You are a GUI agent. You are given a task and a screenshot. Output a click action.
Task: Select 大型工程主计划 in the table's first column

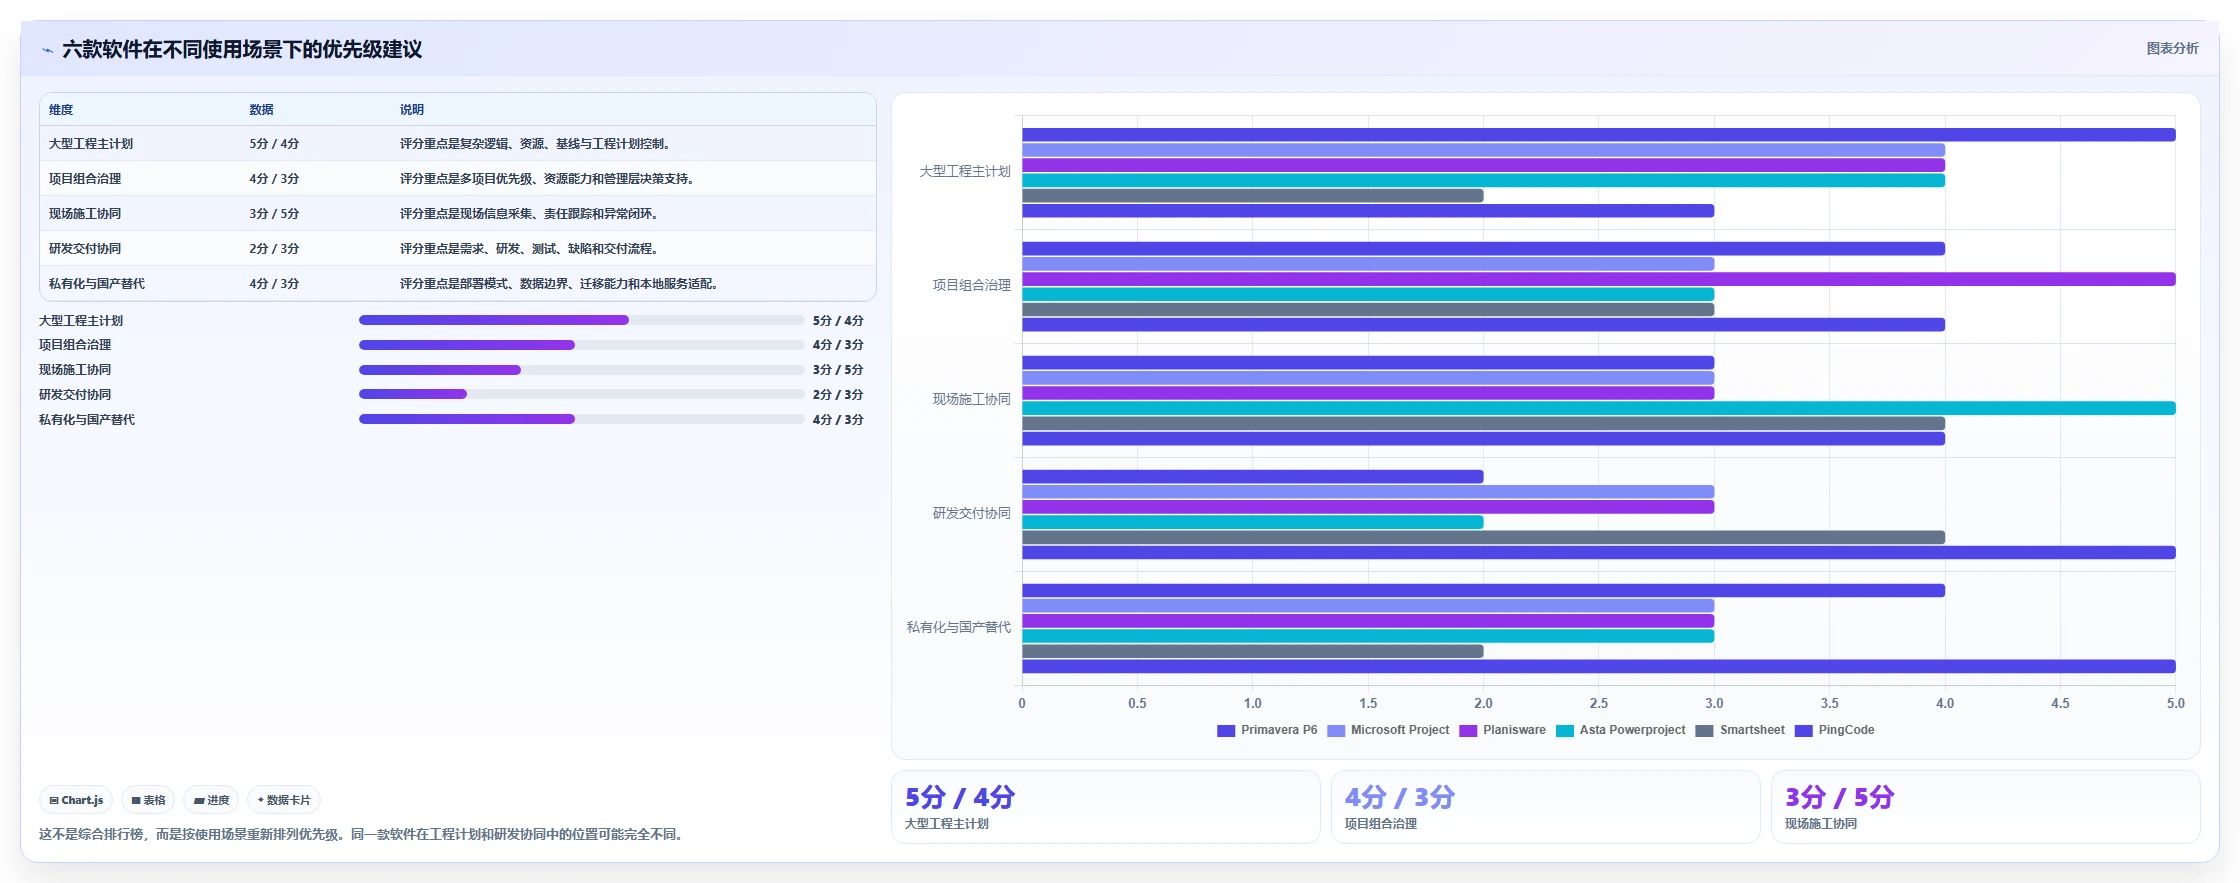coord(91,144)
